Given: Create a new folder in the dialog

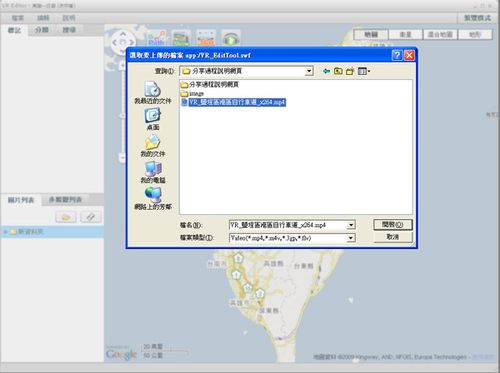Looking at the screenshot, I should pyautogui.click(x=350, y=71).
